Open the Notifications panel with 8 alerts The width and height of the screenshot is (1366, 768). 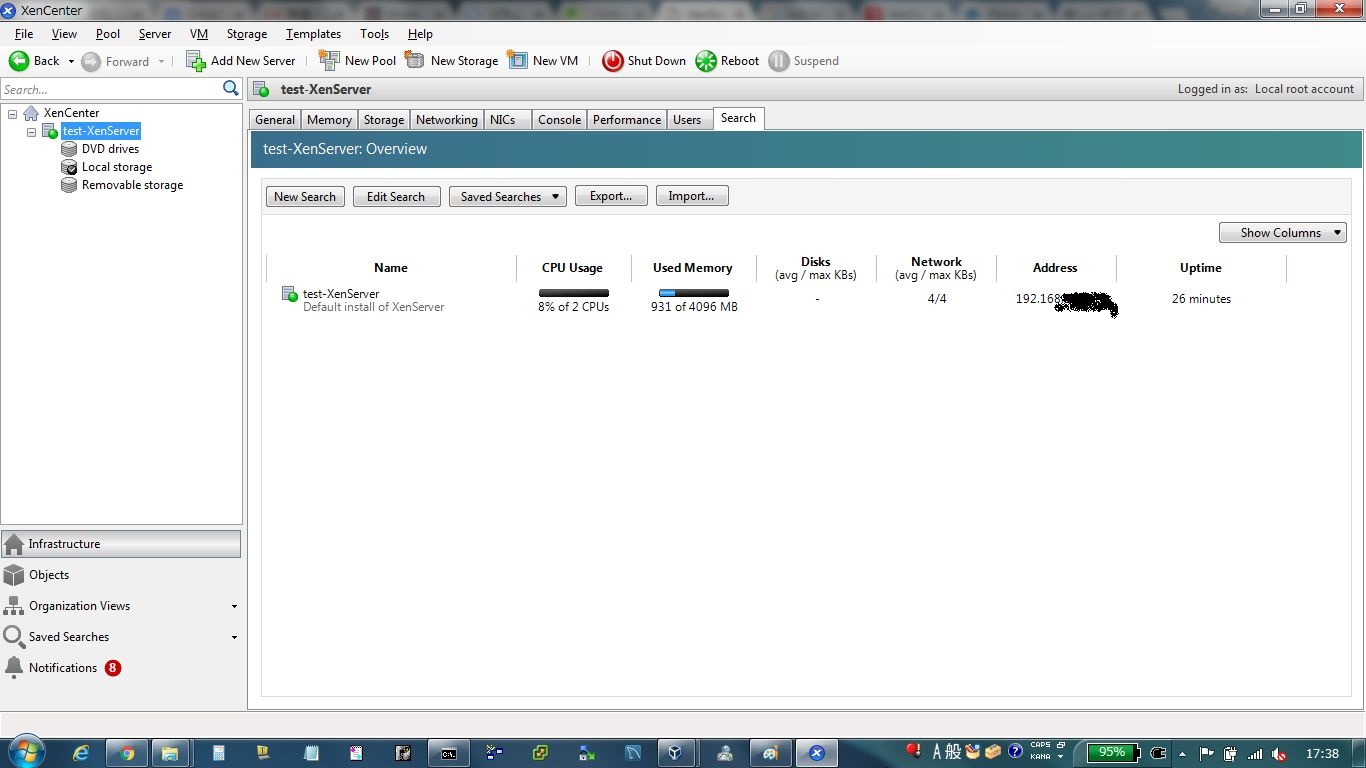click(62, 667)
